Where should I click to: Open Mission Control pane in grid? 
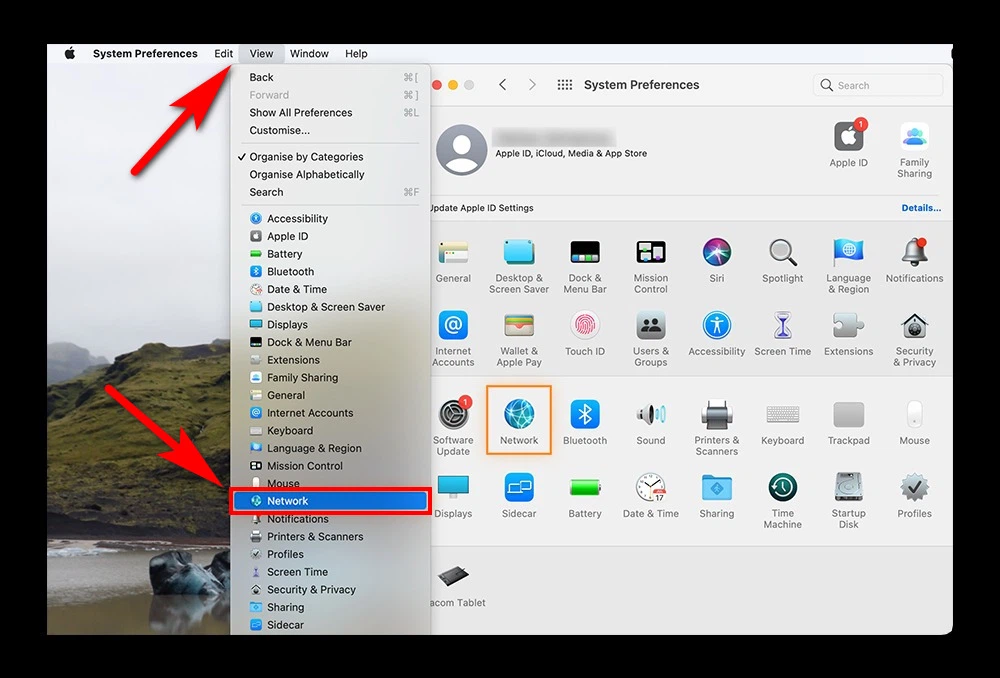pyautogui.click(x=651, y=253)
